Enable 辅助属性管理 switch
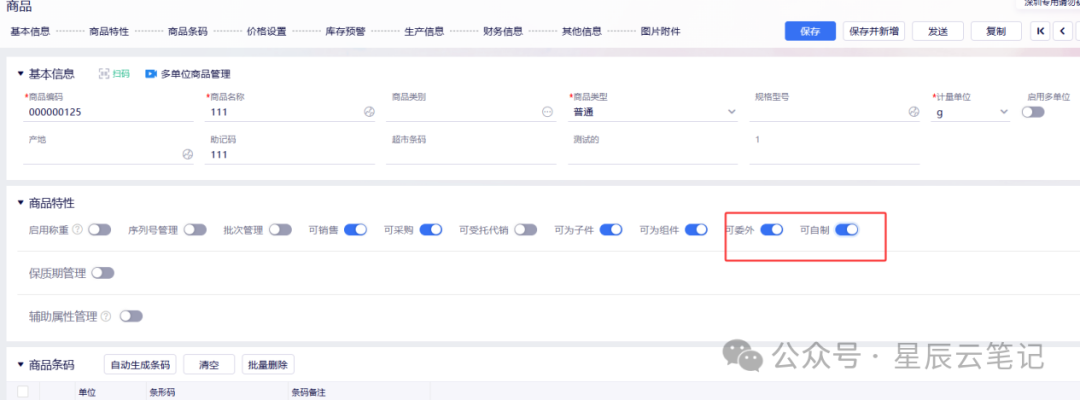Viewport: 1080px width, 400px height. [x=131, y=316]
